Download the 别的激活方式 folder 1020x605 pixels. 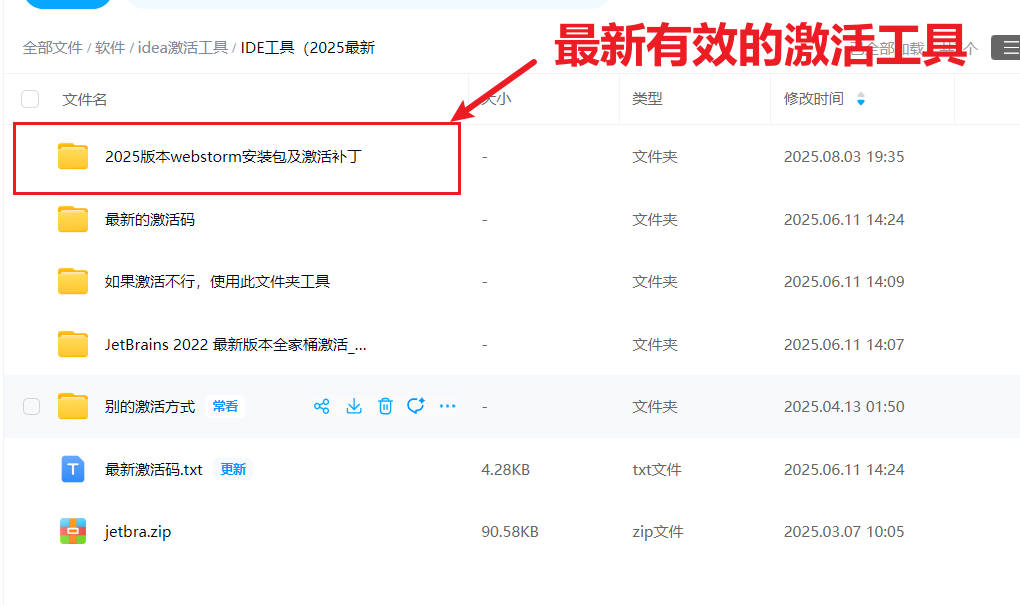[x=354, y=407]
